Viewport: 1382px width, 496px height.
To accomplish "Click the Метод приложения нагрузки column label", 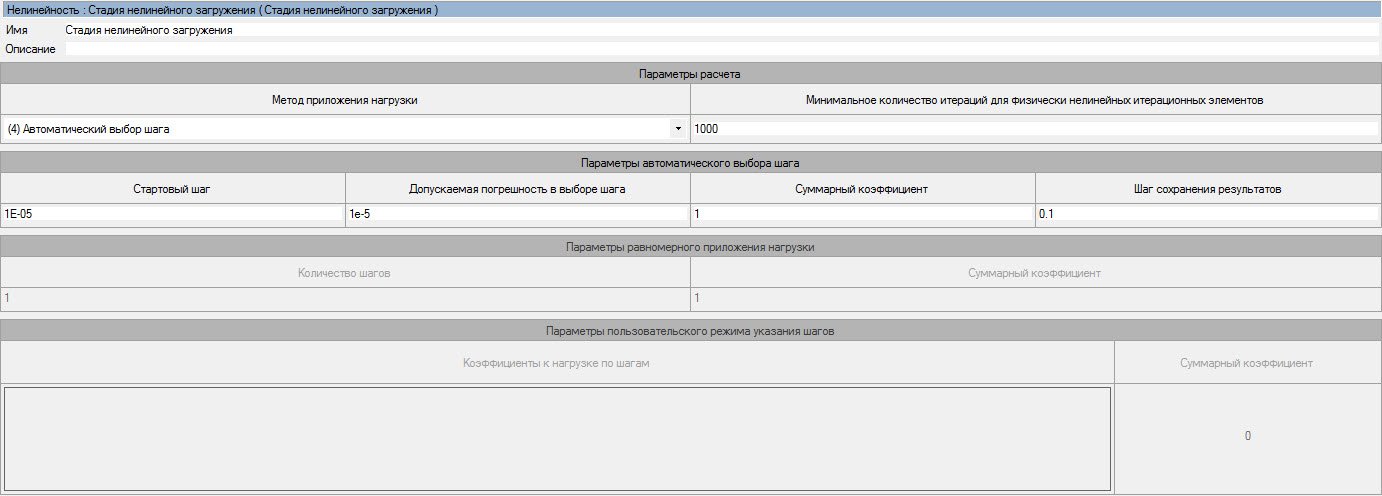I will click(x=345, y=100).
